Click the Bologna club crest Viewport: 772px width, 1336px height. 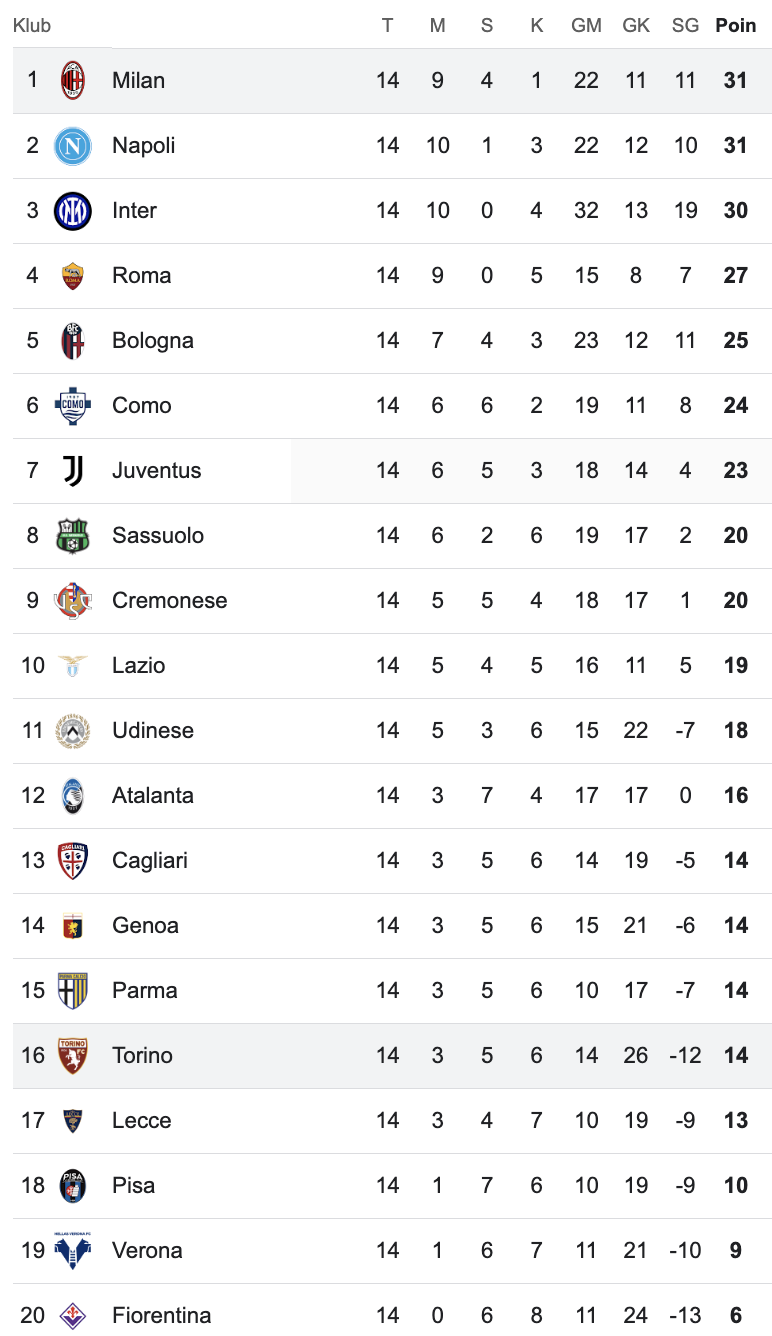pyautogui.click(x=73, y=340)
